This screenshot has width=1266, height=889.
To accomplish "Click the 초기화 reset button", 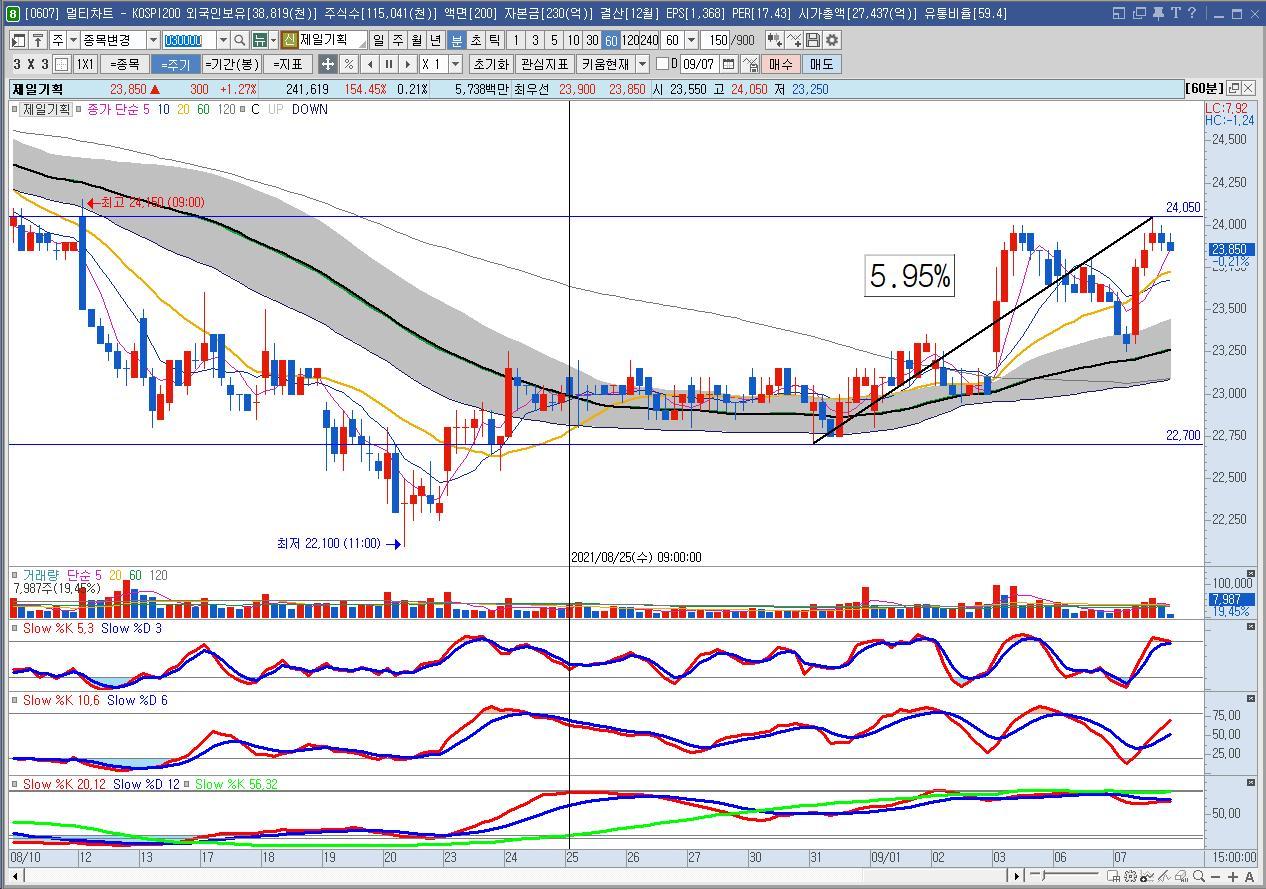I will point(490,64).
